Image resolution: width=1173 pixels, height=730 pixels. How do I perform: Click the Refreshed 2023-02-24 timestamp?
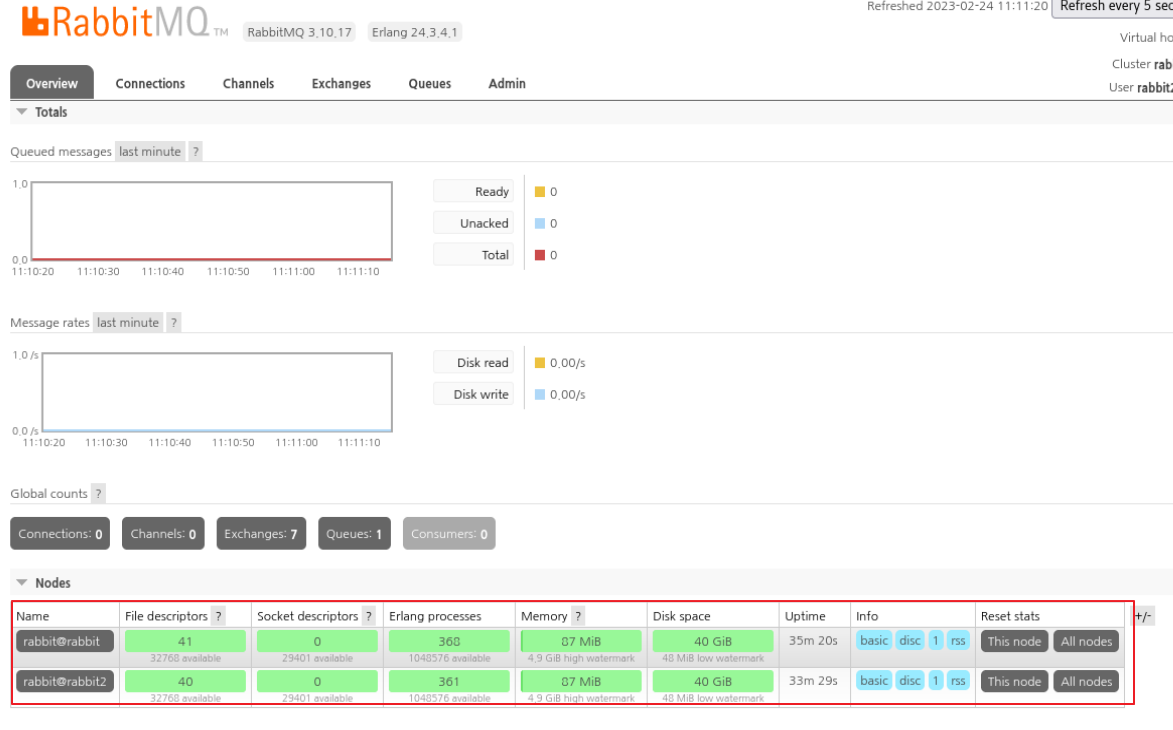(x=958, y=6)
